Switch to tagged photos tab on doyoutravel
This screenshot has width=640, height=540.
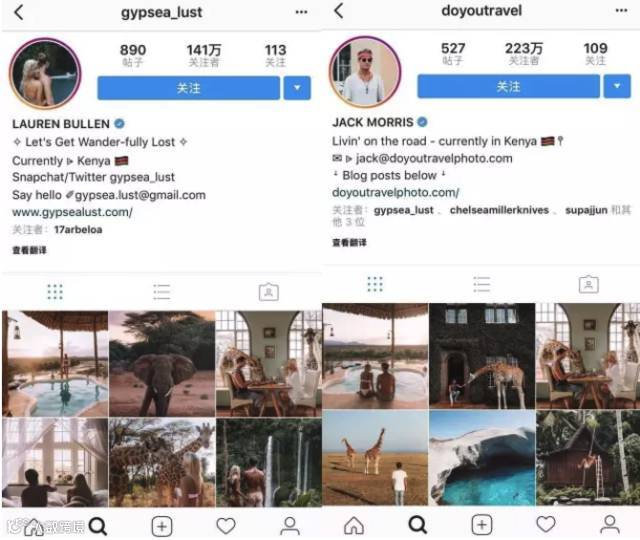tap(589, 284)
